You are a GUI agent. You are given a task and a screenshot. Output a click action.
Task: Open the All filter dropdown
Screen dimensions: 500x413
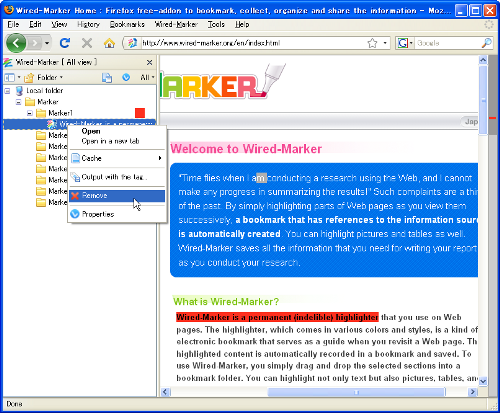pyautogui.click(x=147, y=77)
